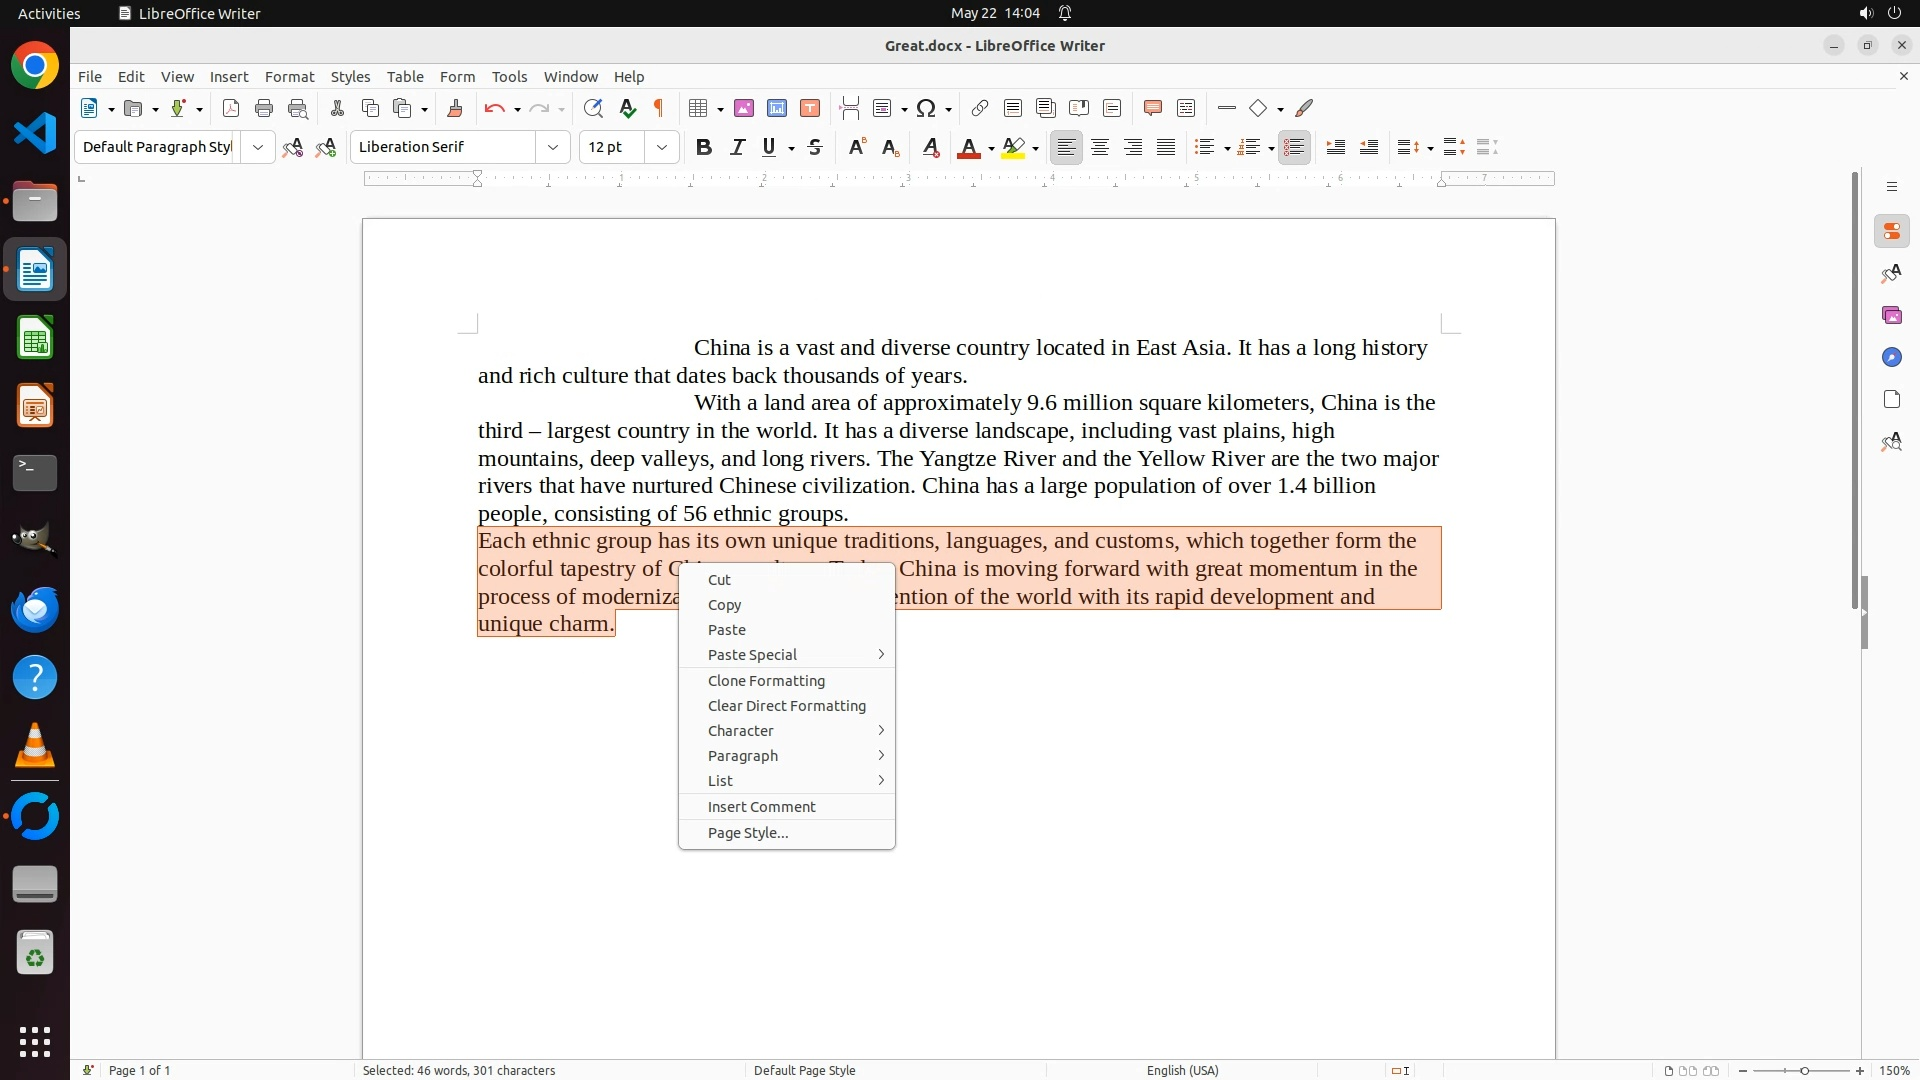Click the Superscript icon

point(856,147)
